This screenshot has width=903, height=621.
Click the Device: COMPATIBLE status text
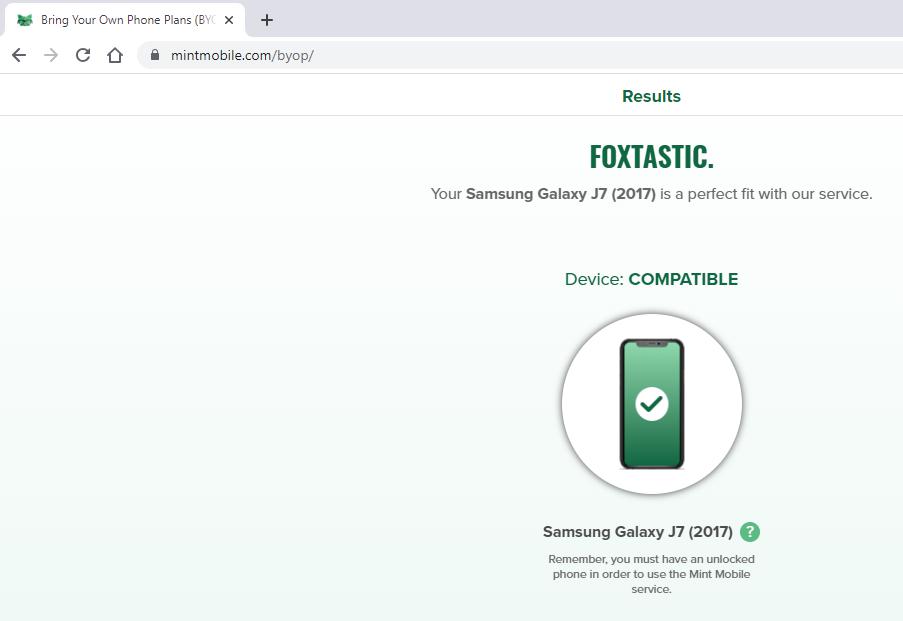(x=651, y=279)
